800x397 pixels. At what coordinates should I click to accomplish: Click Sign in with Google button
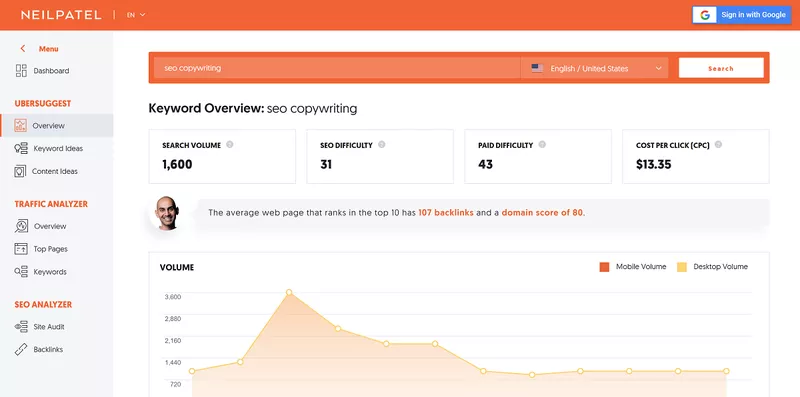tap(741, 15)
